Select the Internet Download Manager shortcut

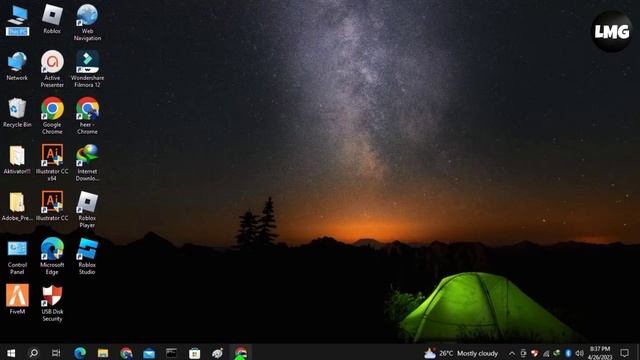[x=87, y=162]
